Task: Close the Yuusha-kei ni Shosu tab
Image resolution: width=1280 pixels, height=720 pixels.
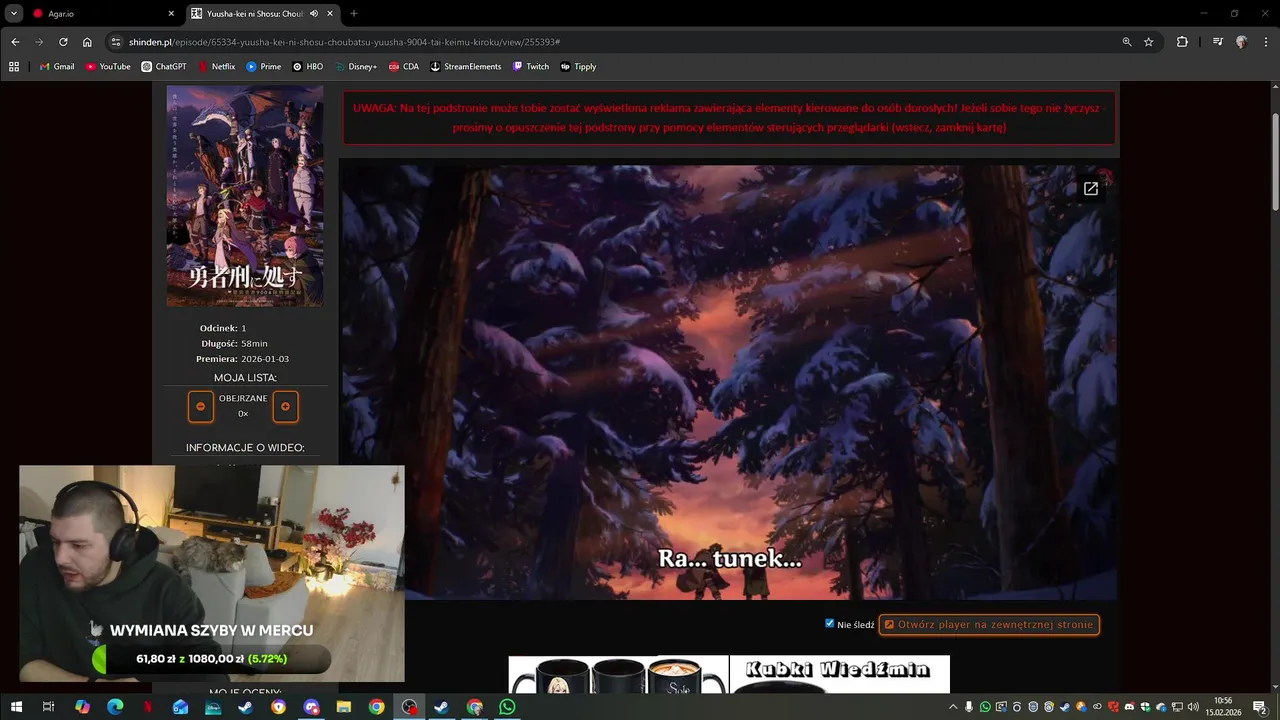Action: [x=330, y=14]
